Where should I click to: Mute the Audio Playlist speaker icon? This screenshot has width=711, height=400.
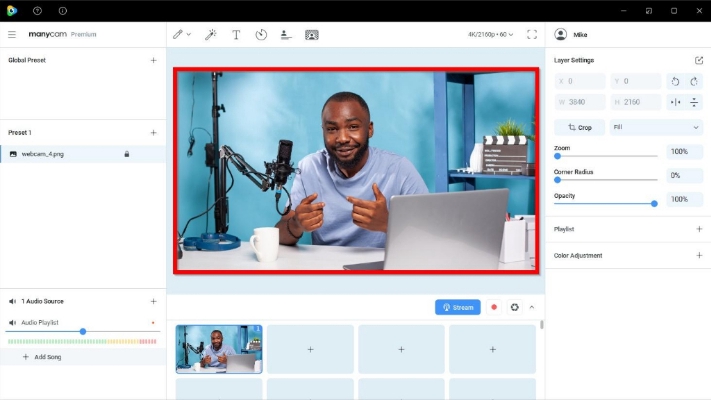pyautogui.click(x=12, y=323)
